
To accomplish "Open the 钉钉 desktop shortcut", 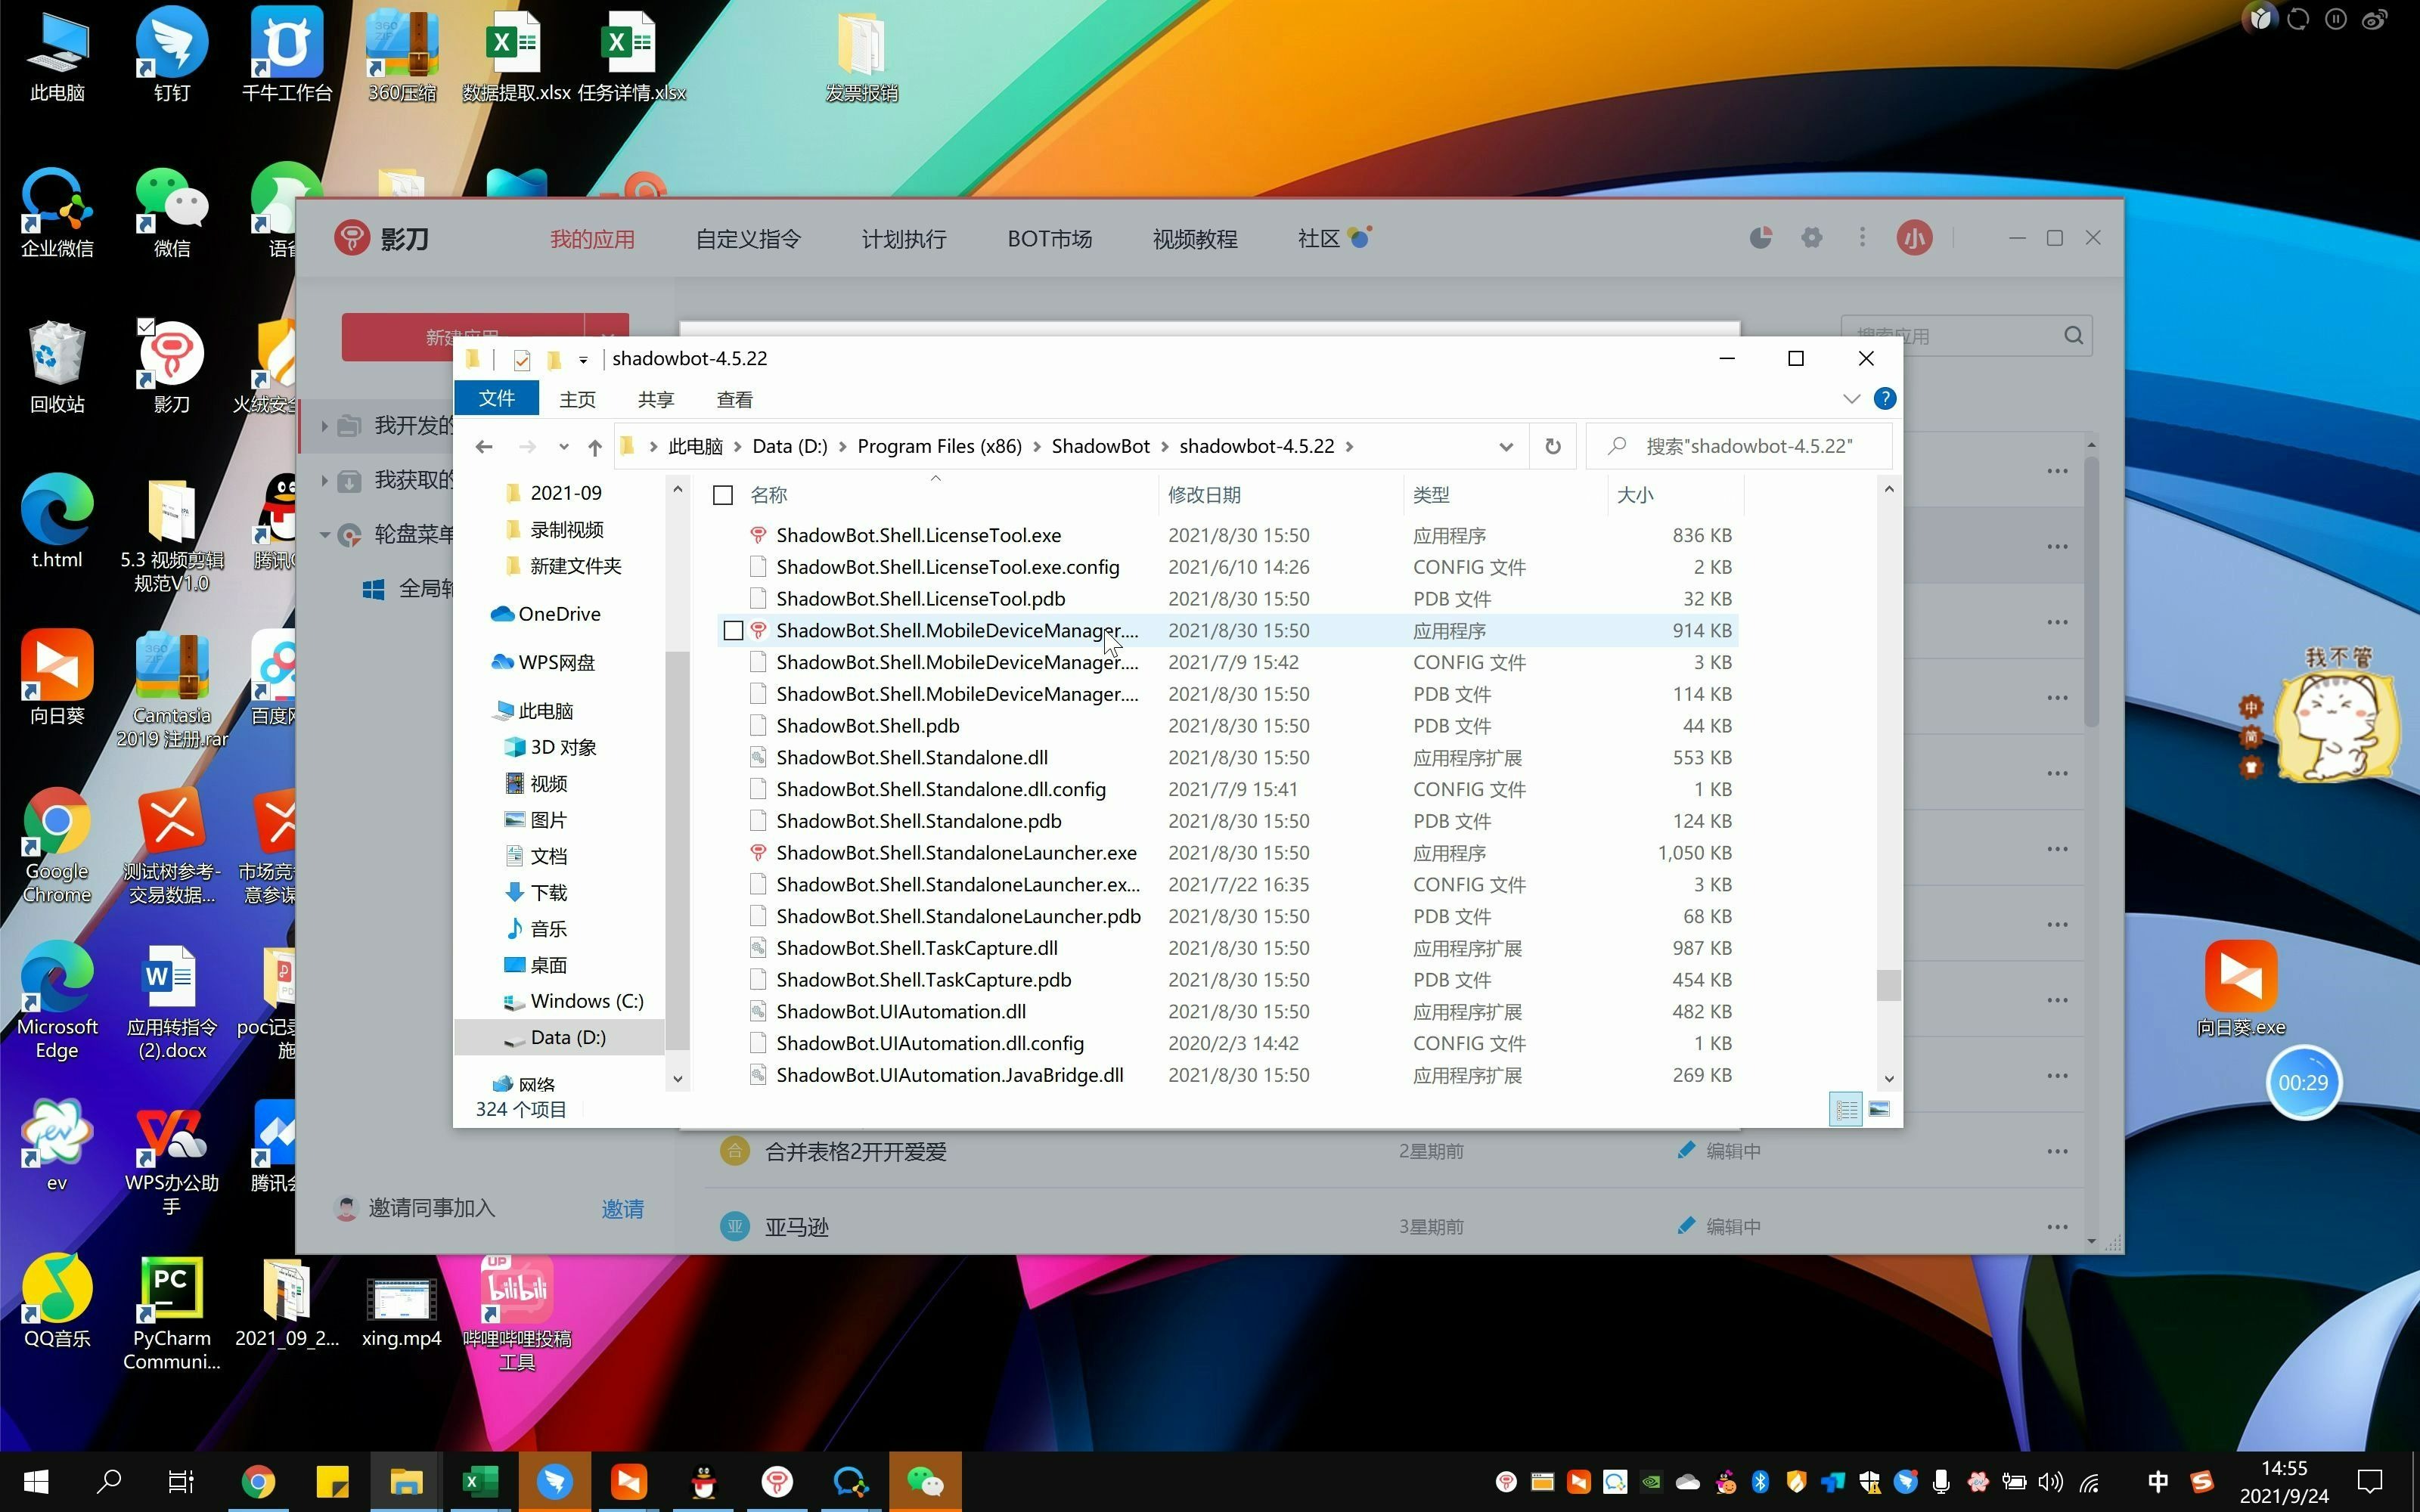I will [171, 55].
